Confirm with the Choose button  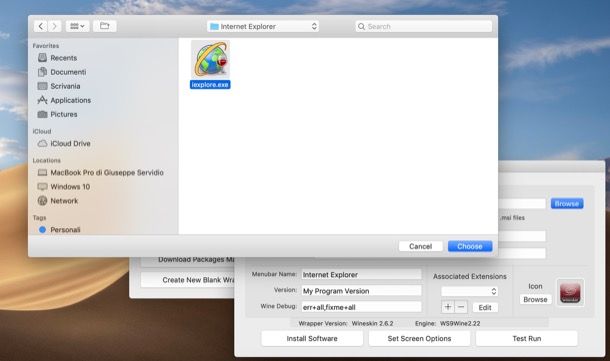[x=470, y=246]
